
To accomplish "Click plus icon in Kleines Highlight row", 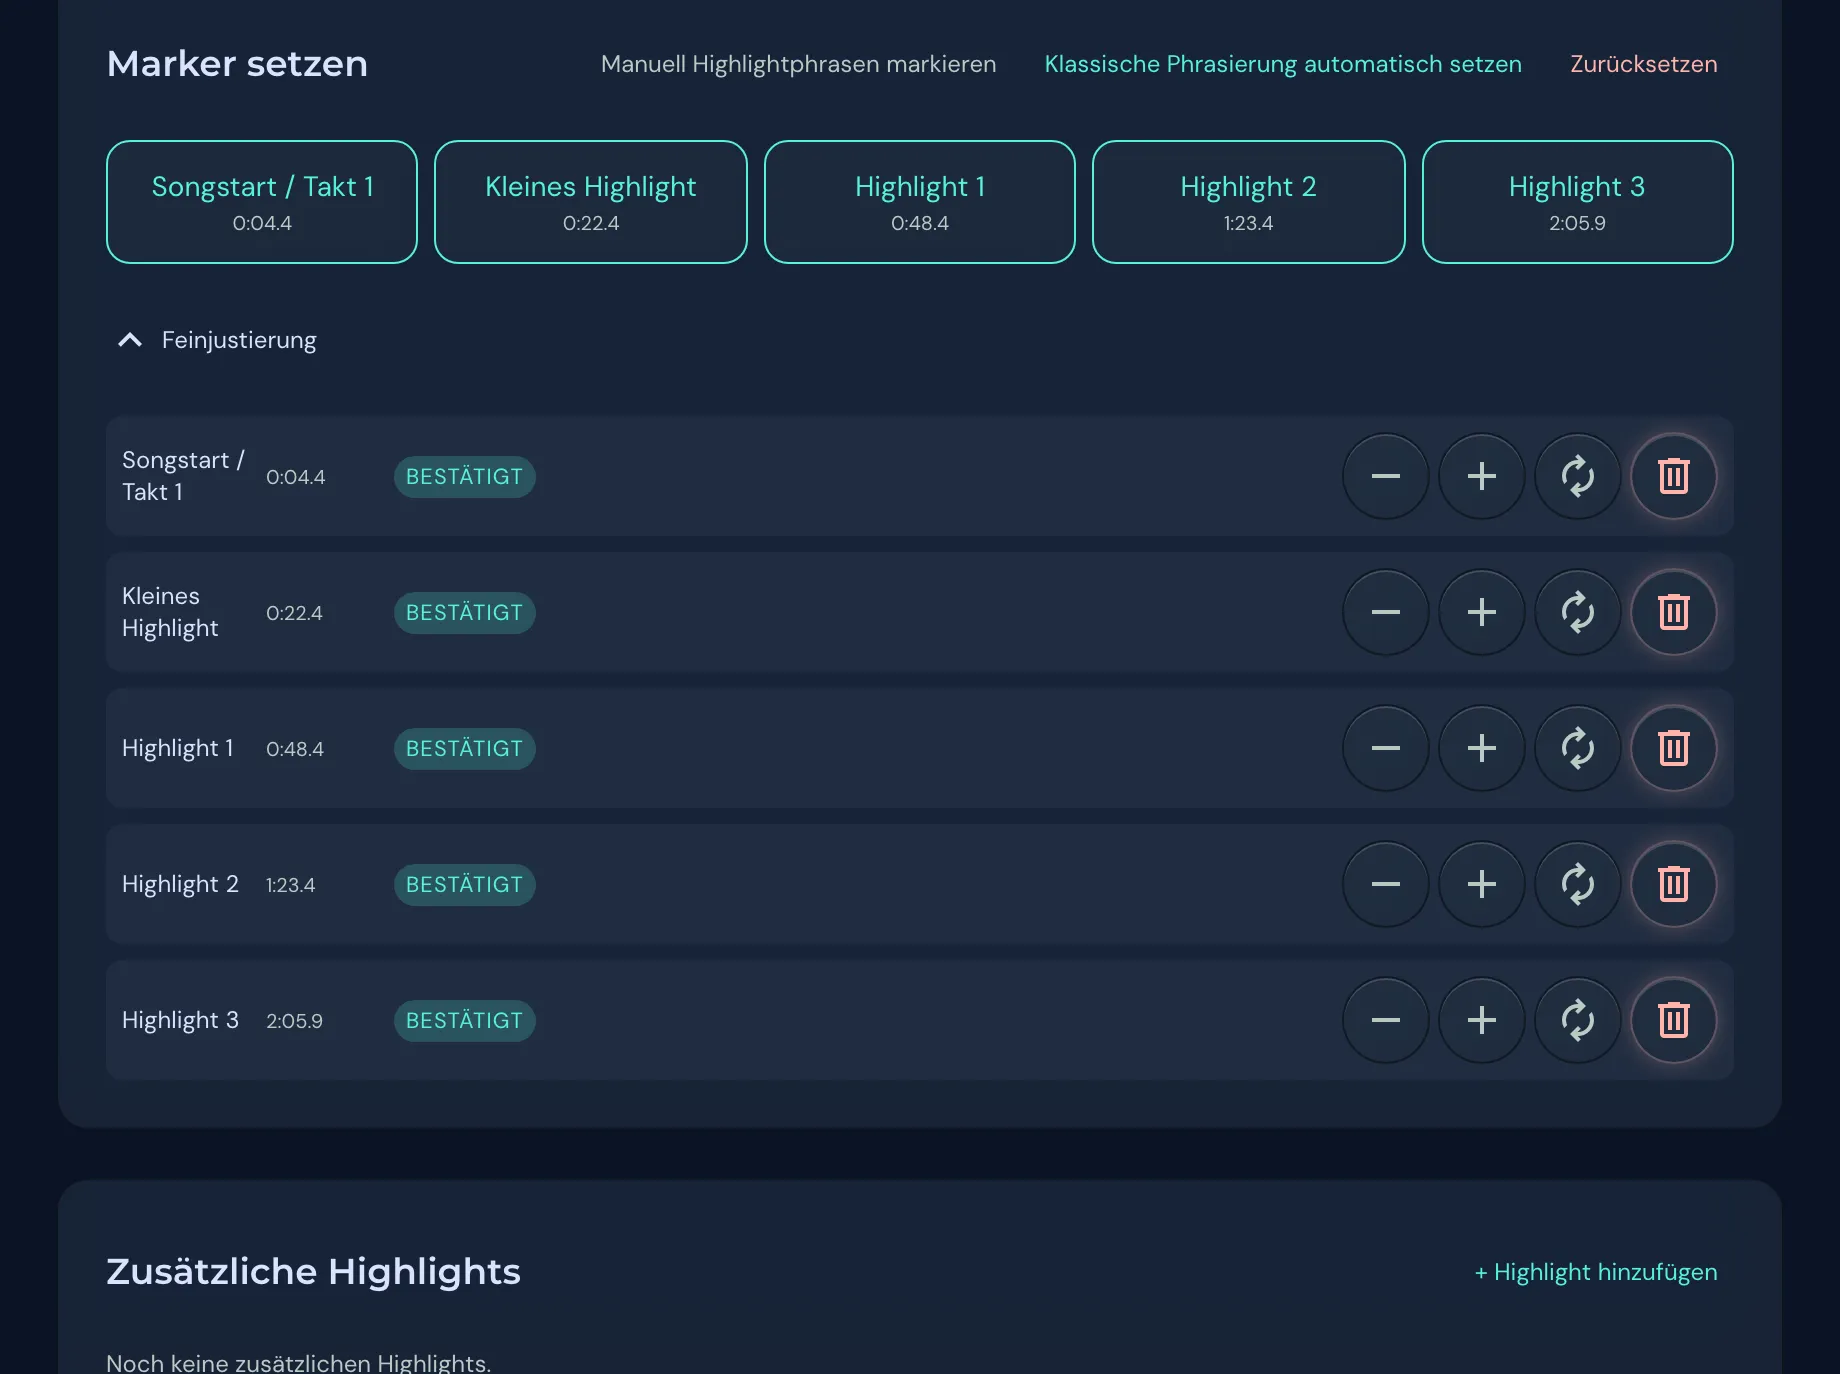I will click(1481, 612).
